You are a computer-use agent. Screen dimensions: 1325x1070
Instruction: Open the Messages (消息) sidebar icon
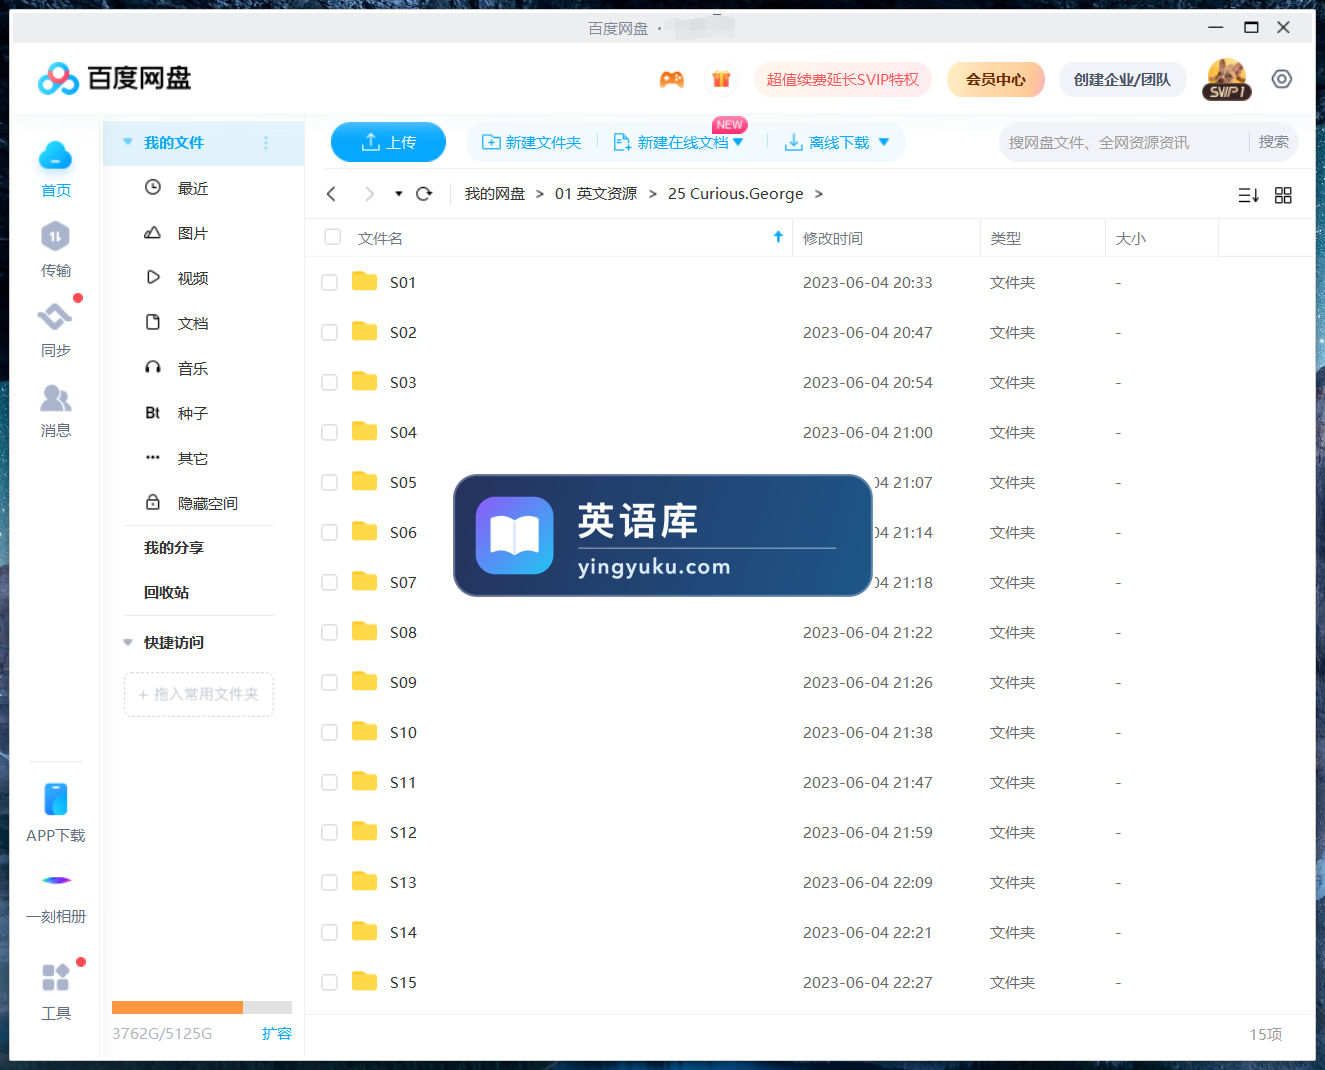tap(55, 398)
